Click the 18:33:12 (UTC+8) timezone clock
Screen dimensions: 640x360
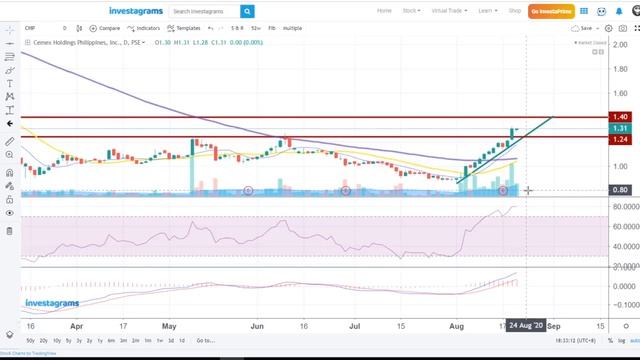point(575,340)
